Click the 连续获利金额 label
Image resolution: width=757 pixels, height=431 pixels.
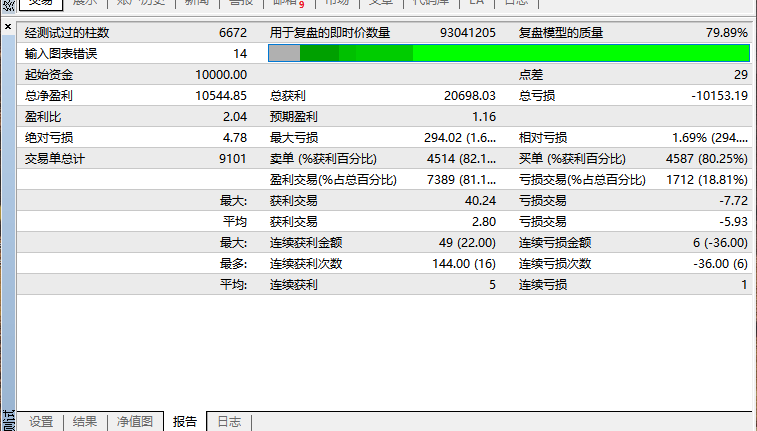[306, 243]
